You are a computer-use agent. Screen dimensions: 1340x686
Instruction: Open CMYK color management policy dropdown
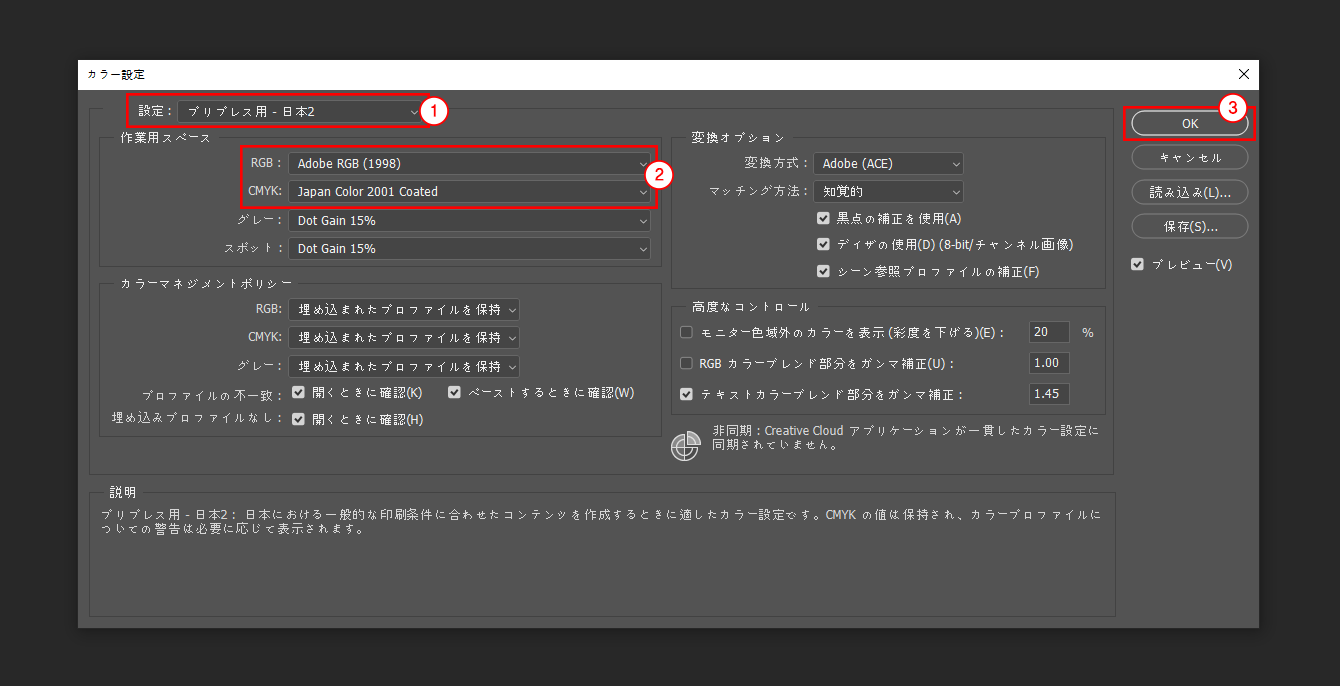[x=404, y=338]
